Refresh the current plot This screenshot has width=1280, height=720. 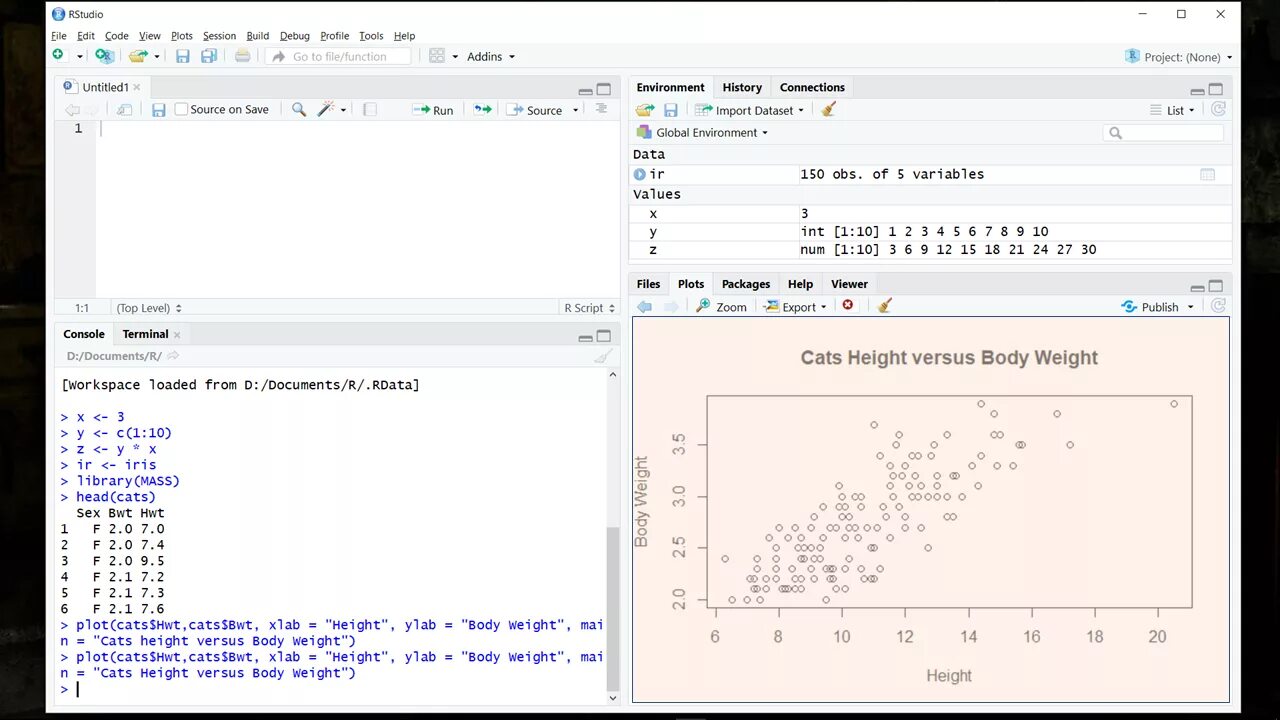click(1218, 306)
